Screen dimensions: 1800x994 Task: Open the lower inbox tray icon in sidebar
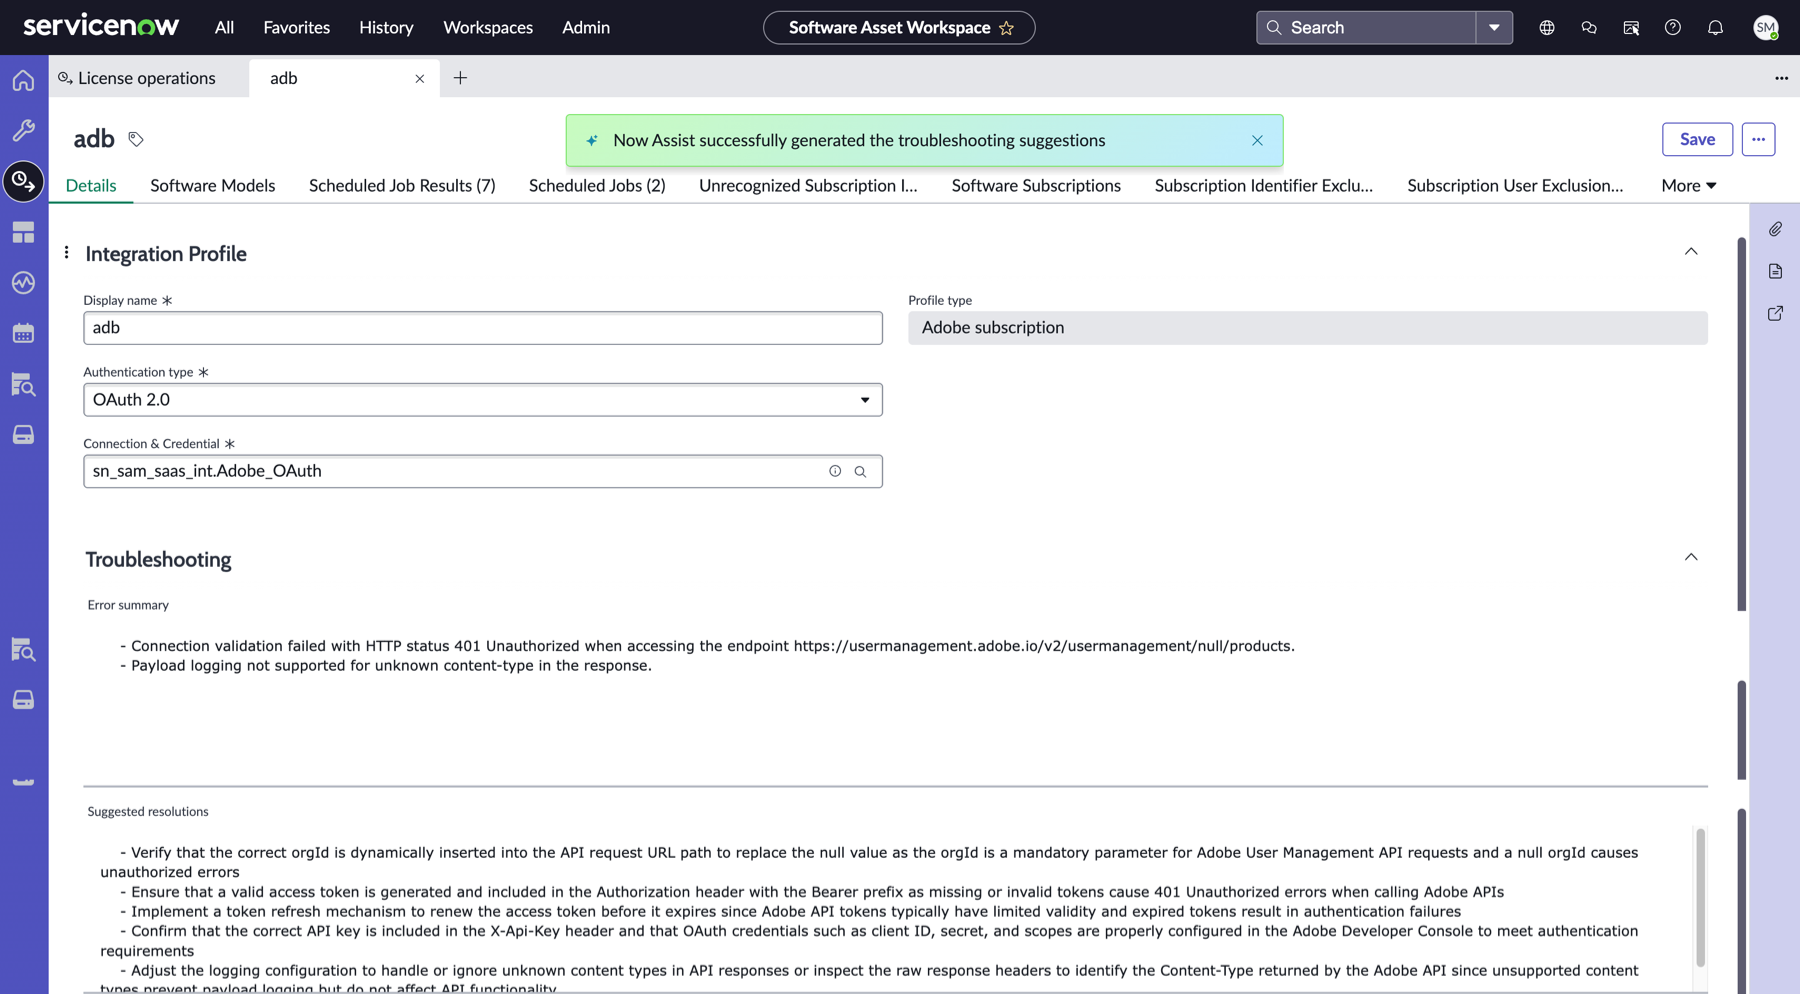coord(23,700)
